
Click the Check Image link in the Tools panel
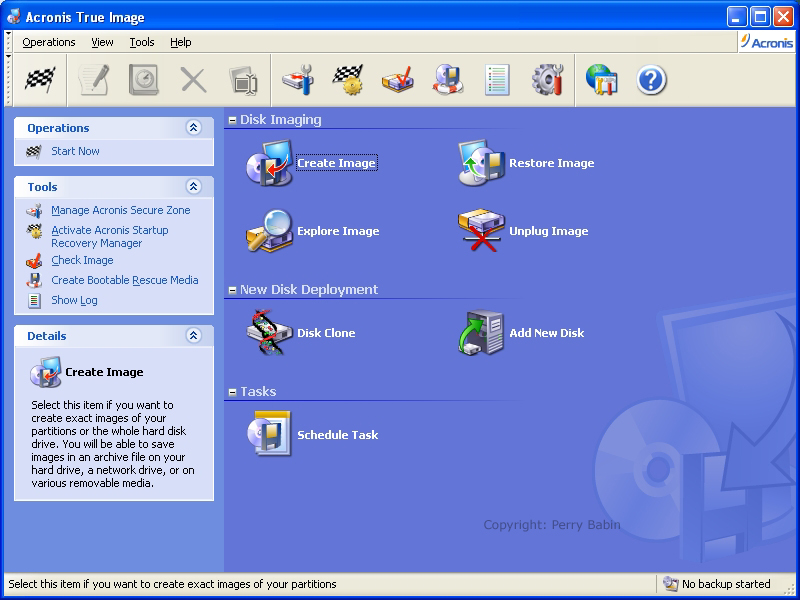(82, 260)
